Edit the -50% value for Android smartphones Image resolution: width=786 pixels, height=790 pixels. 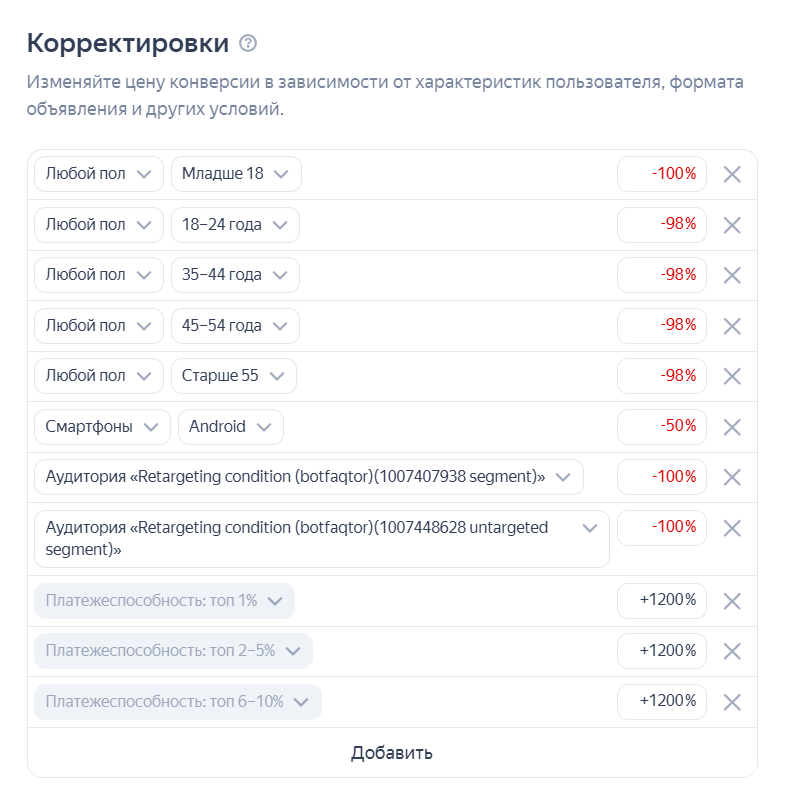(662, 427)
